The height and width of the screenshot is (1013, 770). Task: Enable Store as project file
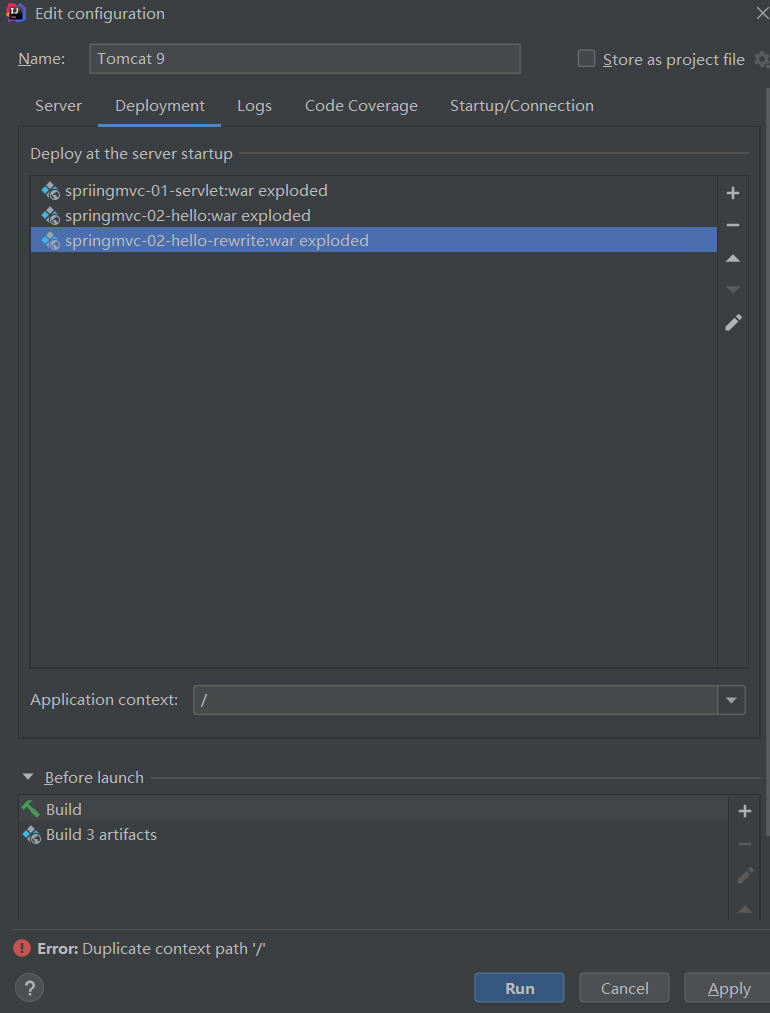point(586,59)
